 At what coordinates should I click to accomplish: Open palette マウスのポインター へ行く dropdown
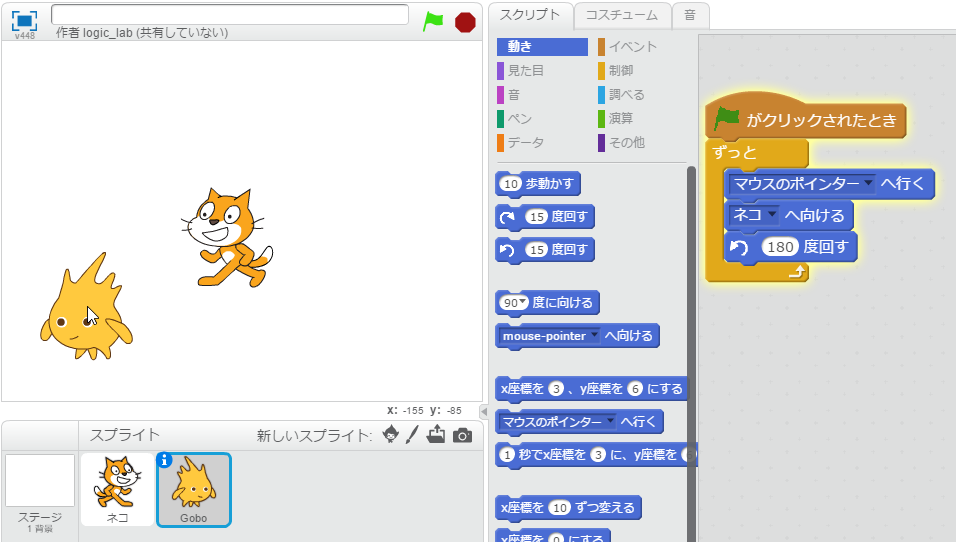coord(610,421)
